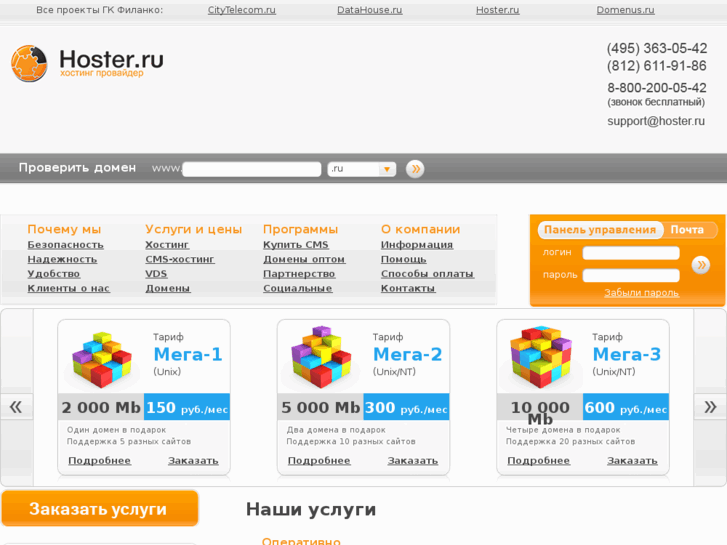Click the Мега-1 colored cubes image

click(x=102, y=359)
